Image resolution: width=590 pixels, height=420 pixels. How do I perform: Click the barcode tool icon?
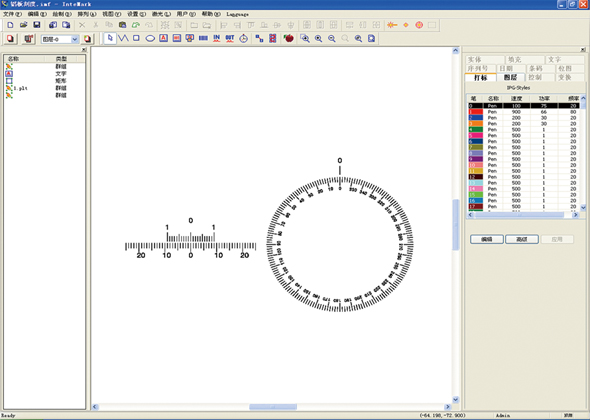point(203,38)
